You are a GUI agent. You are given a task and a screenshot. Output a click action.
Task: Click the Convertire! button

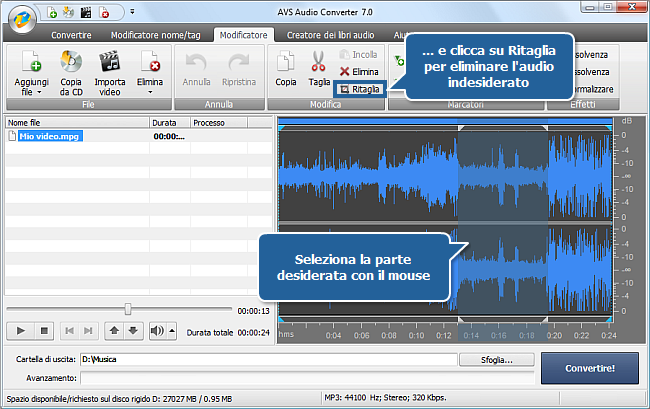[590, 367]
